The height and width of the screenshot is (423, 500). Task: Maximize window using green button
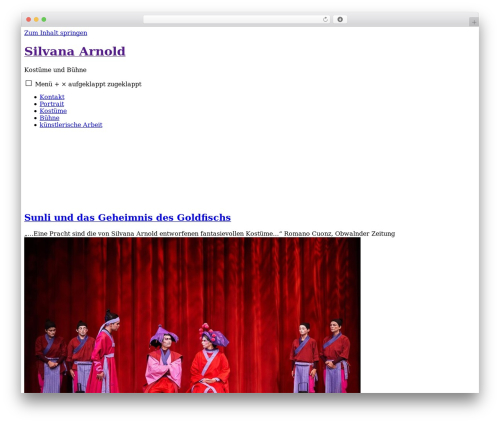[44, 20]
